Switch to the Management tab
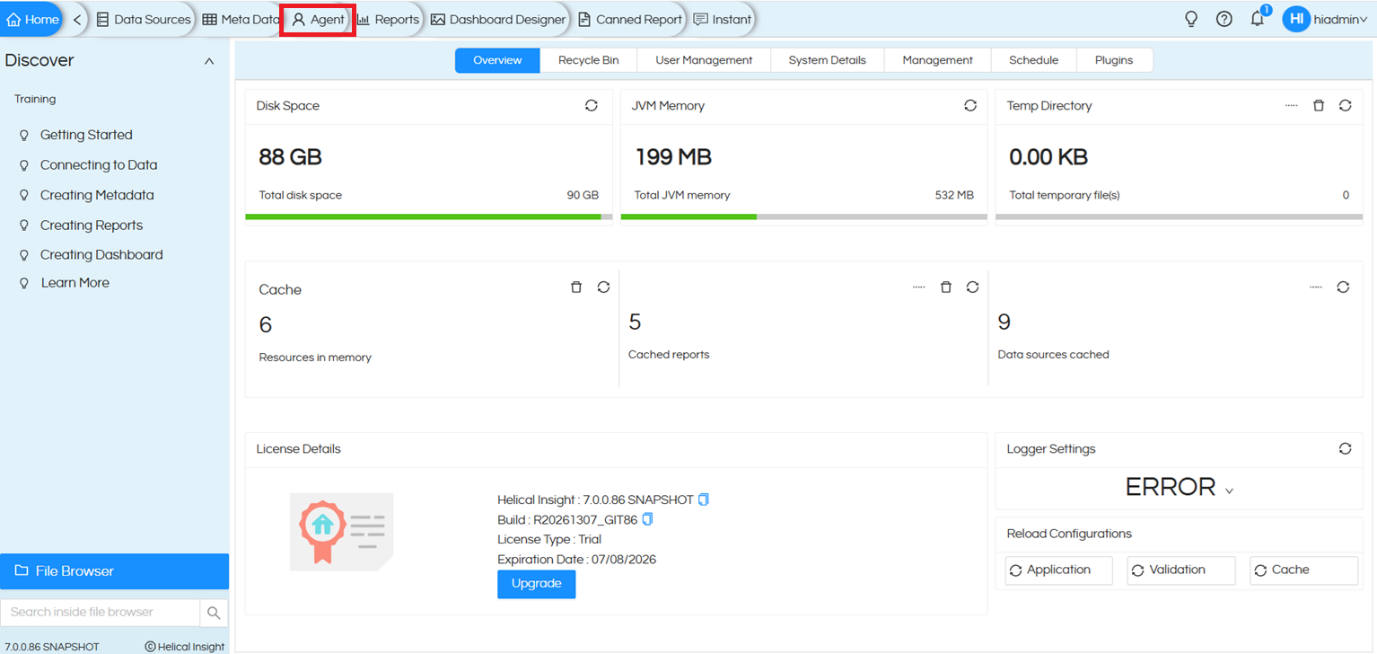Screen dimensions: 1377x654 tap(937, 60)
